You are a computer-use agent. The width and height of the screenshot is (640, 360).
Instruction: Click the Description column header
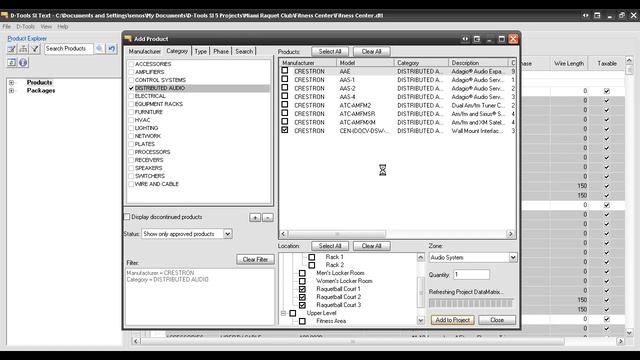tap(479, 63)
